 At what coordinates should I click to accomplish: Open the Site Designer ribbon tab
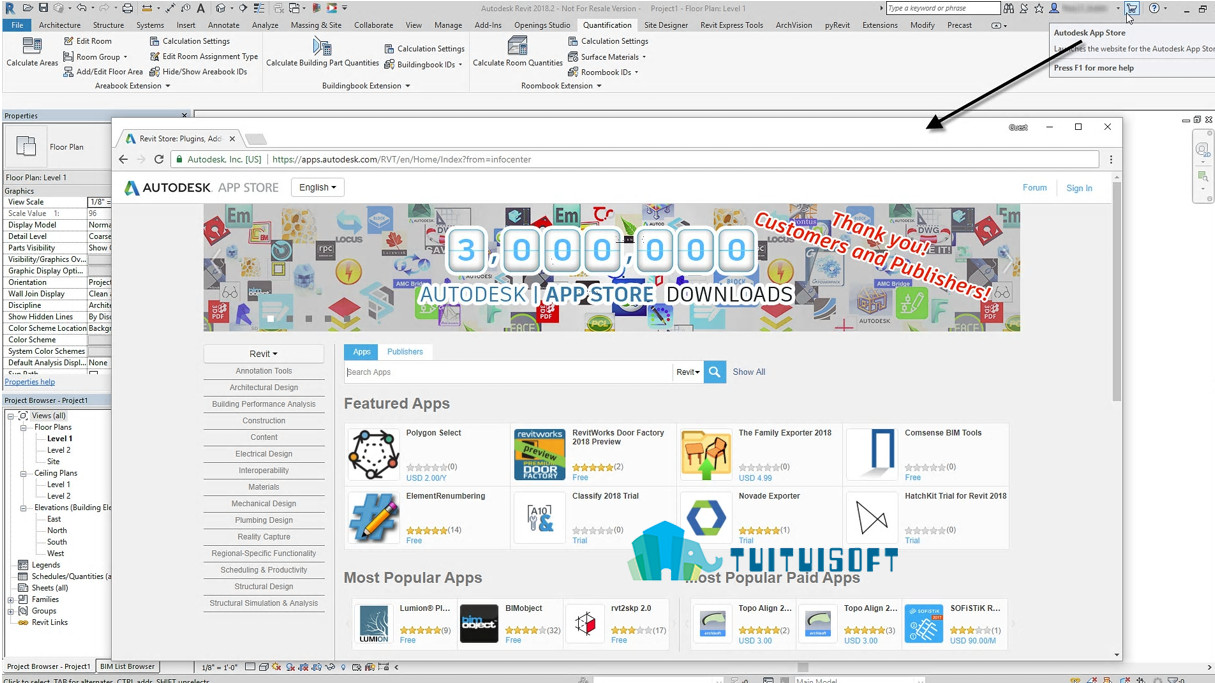pyautogui.click(x=666, y=25)
